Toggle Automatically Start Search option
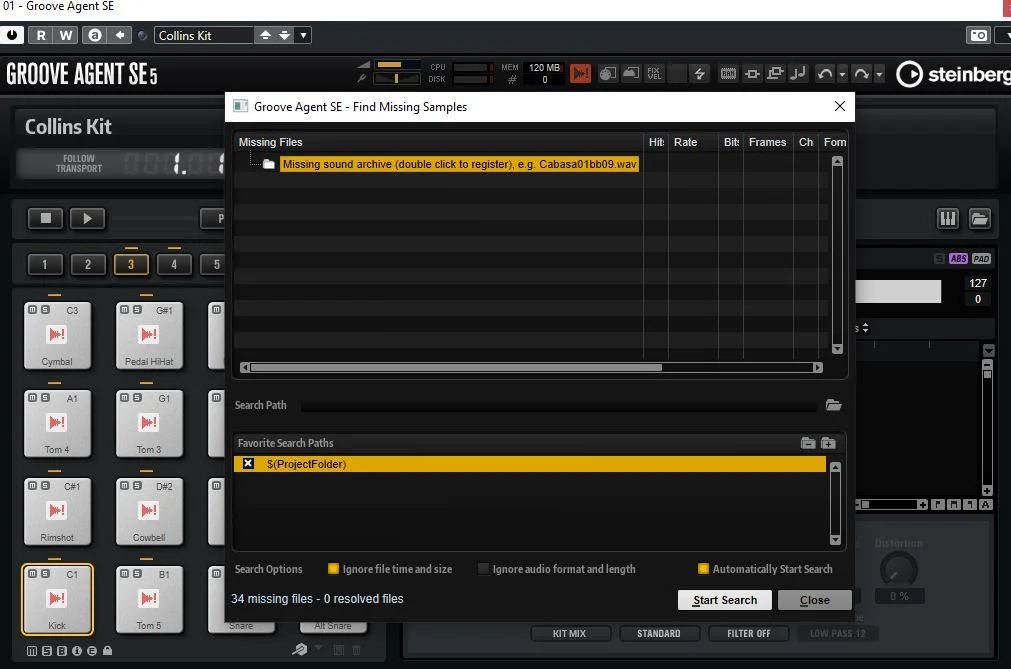Image resolution: width=1011 pixels, height=669 pixels. (703, 568)
